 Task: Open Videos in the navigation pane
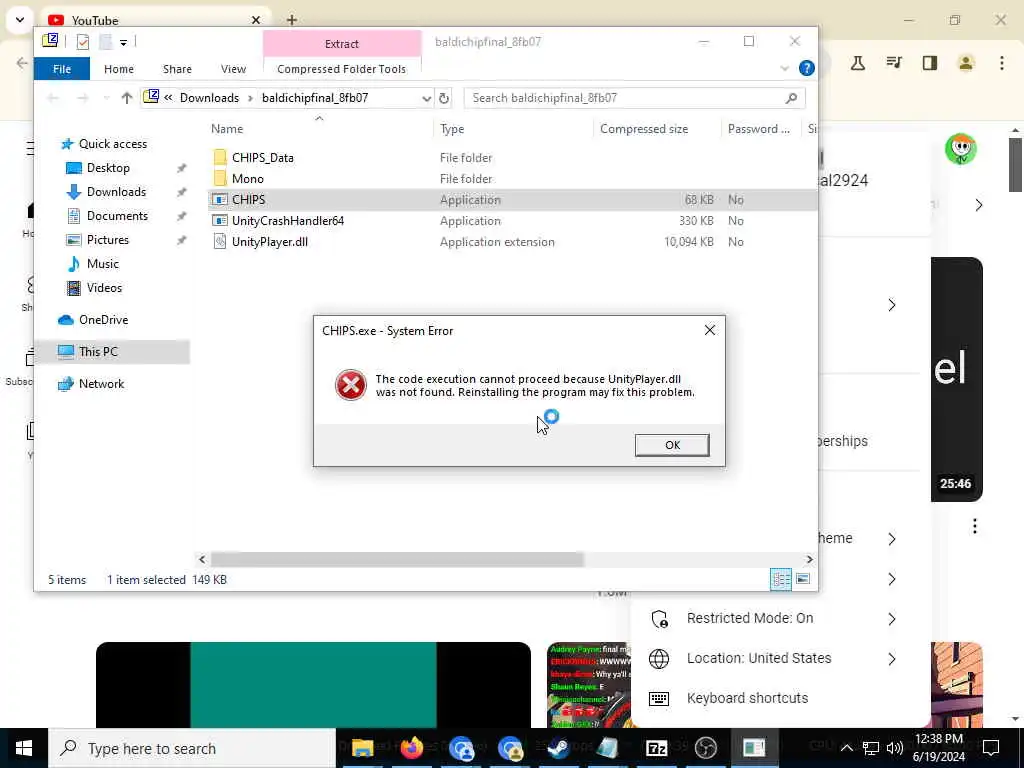click(x=104, y=288)
